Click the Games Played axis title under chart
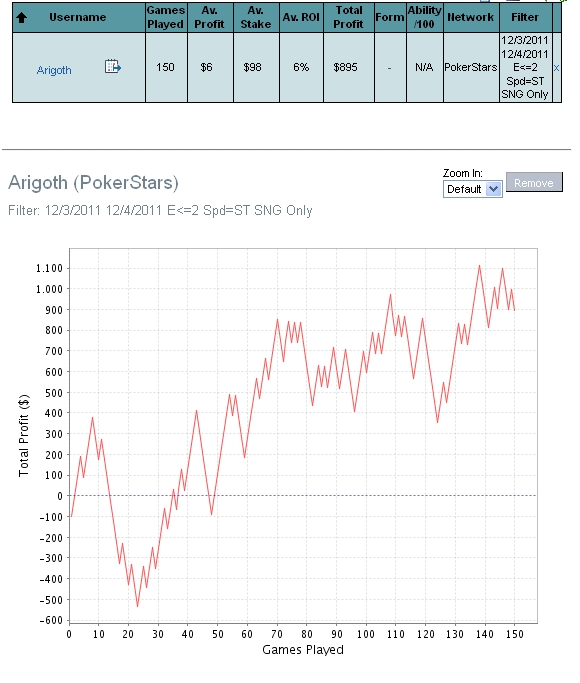The height and width of the screenshot is (683, 580). 303,650
